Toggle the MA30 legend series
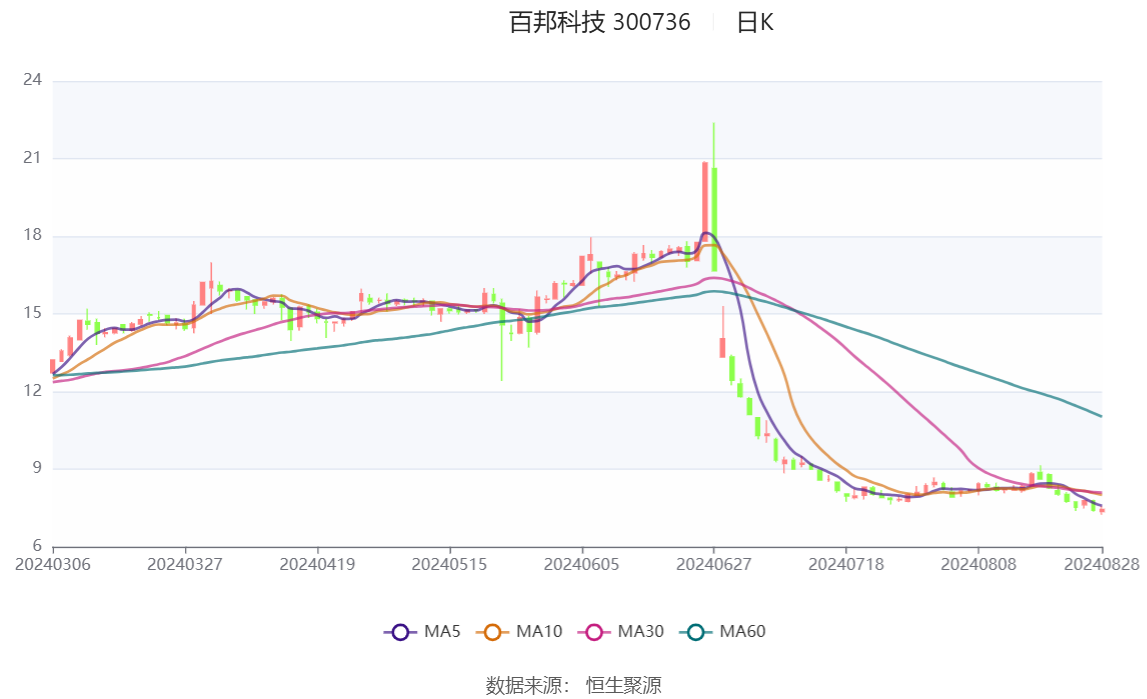The height and width of the screenshot is (699, 1147). (620, 632)
